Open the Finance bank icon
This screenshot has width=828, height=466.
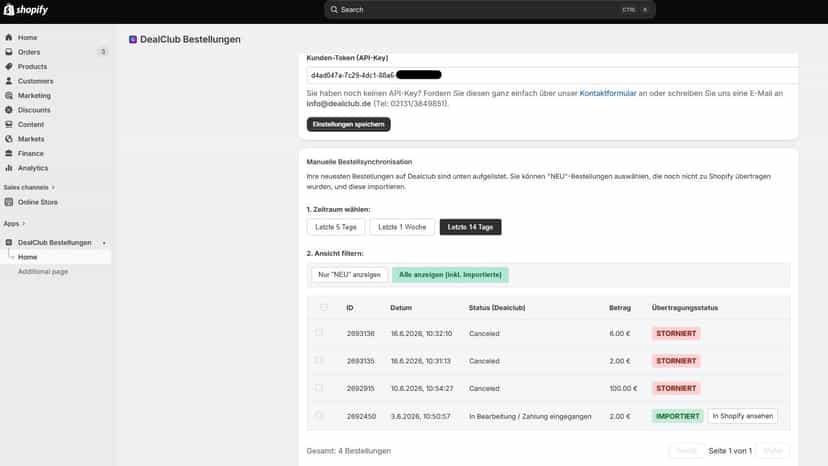(x=8, y=153)
